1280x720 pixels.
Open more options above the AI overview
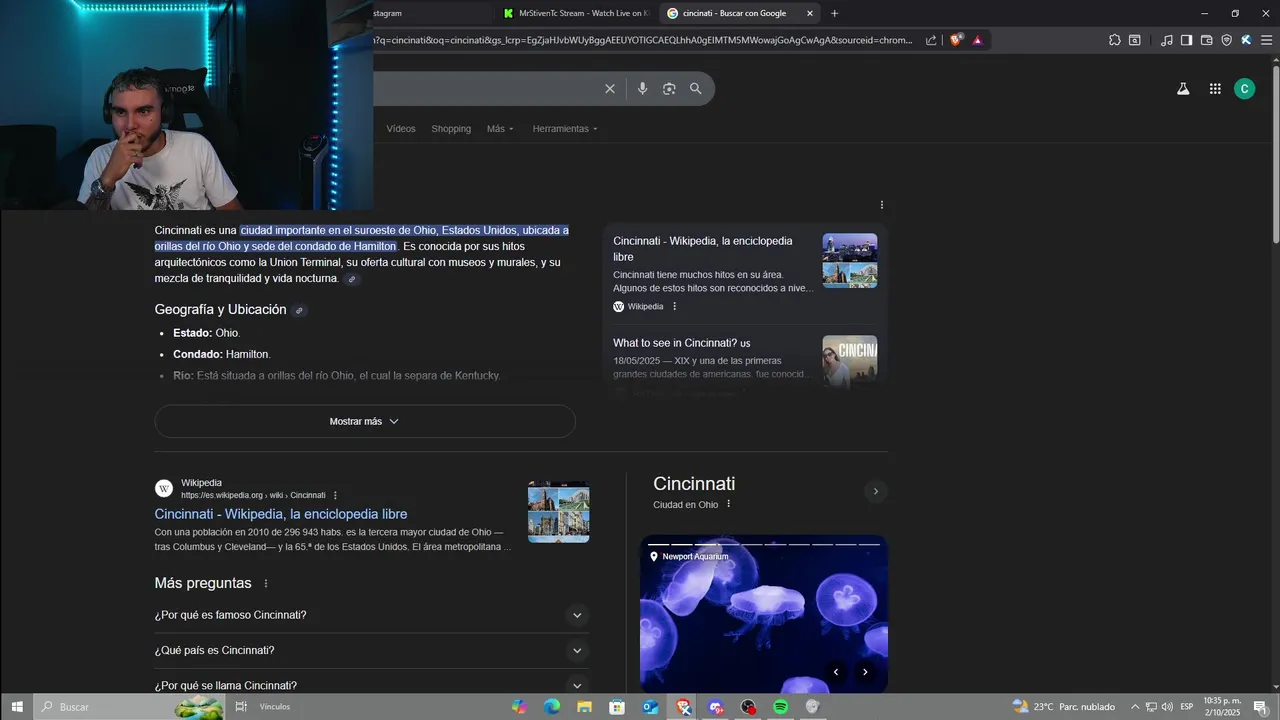tap(882, 205)
